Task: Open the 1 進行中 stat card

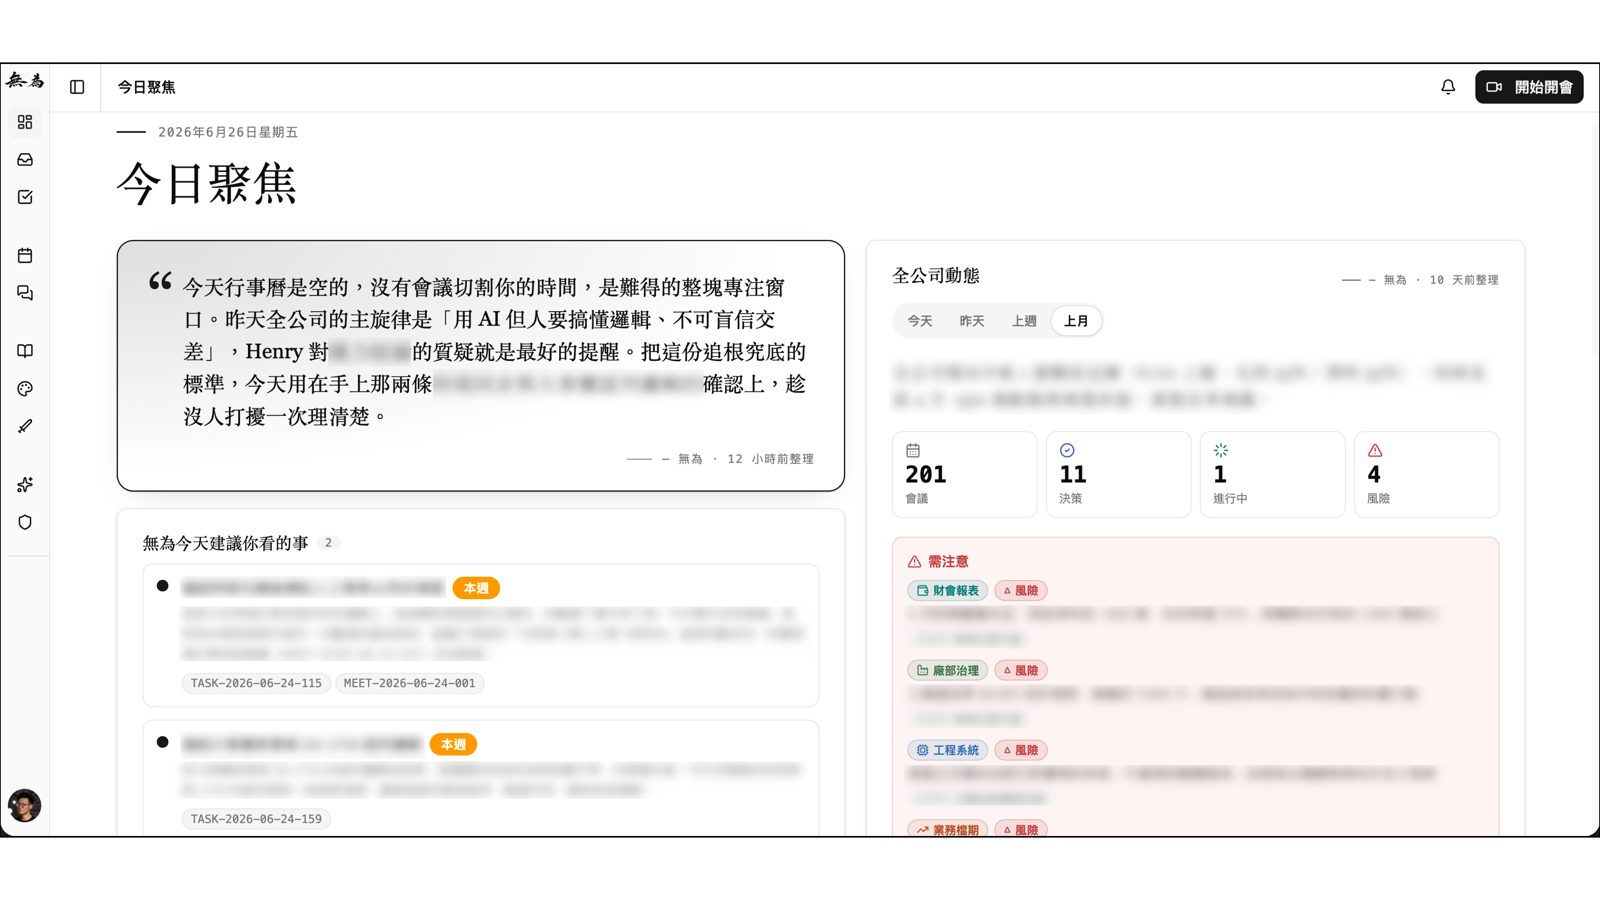Action: [1272, 474]
